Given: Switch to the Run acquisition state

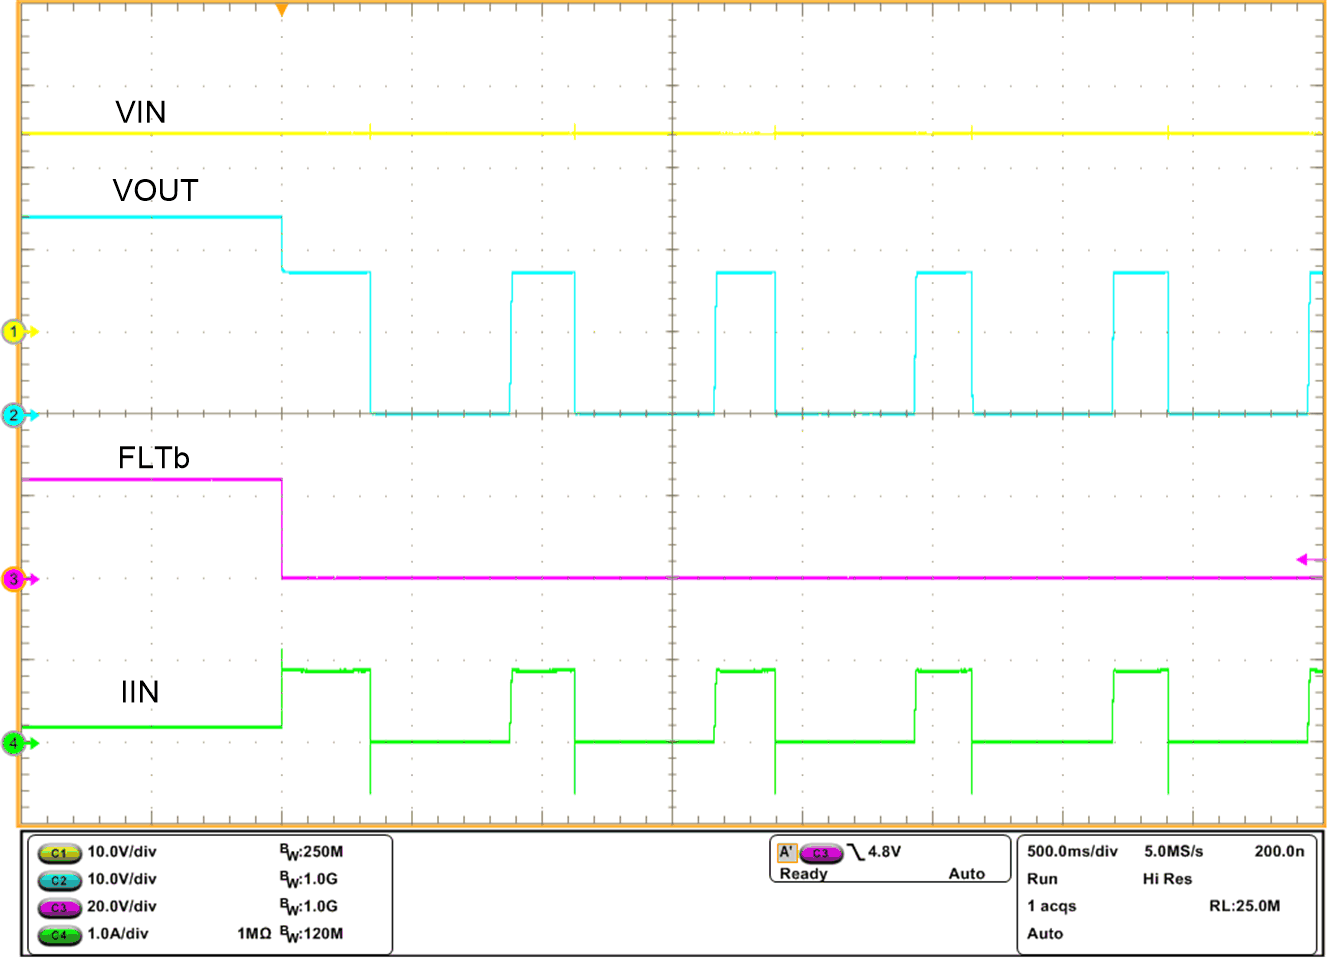Looking at the screenshot, I should (1040, 880).
